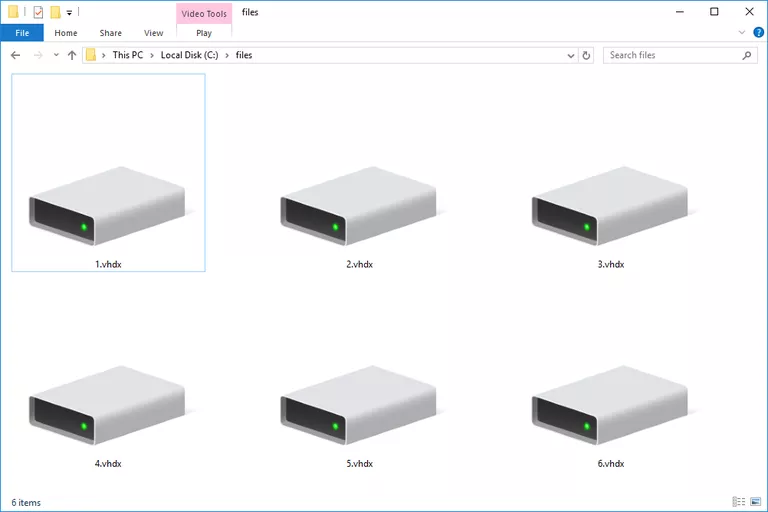Switch to Large icons view layout
The width and height of the screenshot is (768, 512).
tap(755, 502)
